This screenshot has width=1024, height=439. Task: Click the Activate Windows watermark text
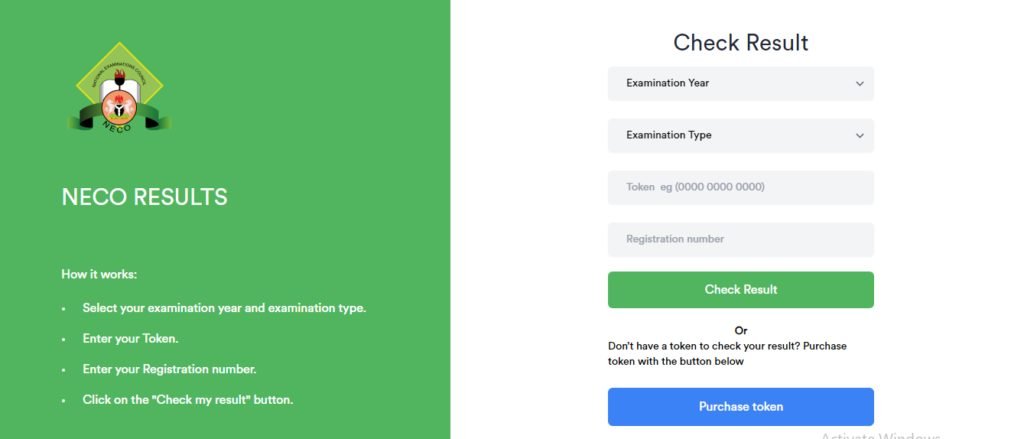(x=880, y=436)
